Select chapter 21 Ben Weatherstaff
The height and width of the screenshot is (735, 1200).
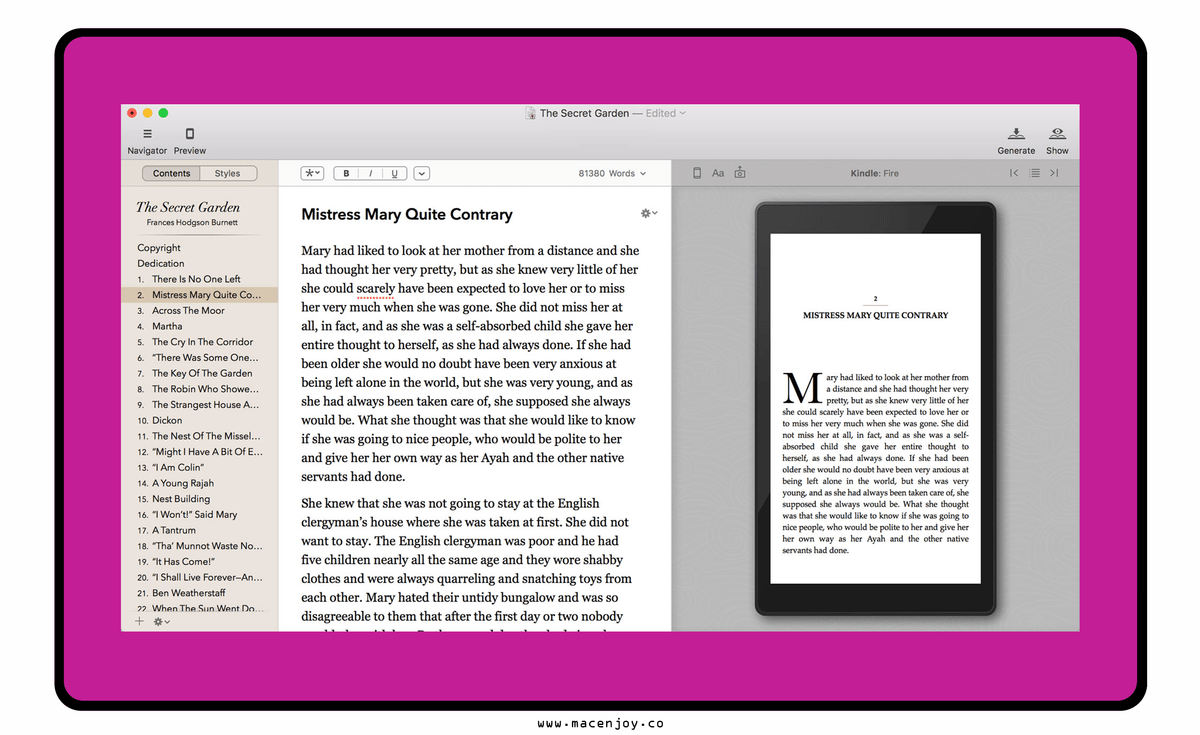(200, 593)
